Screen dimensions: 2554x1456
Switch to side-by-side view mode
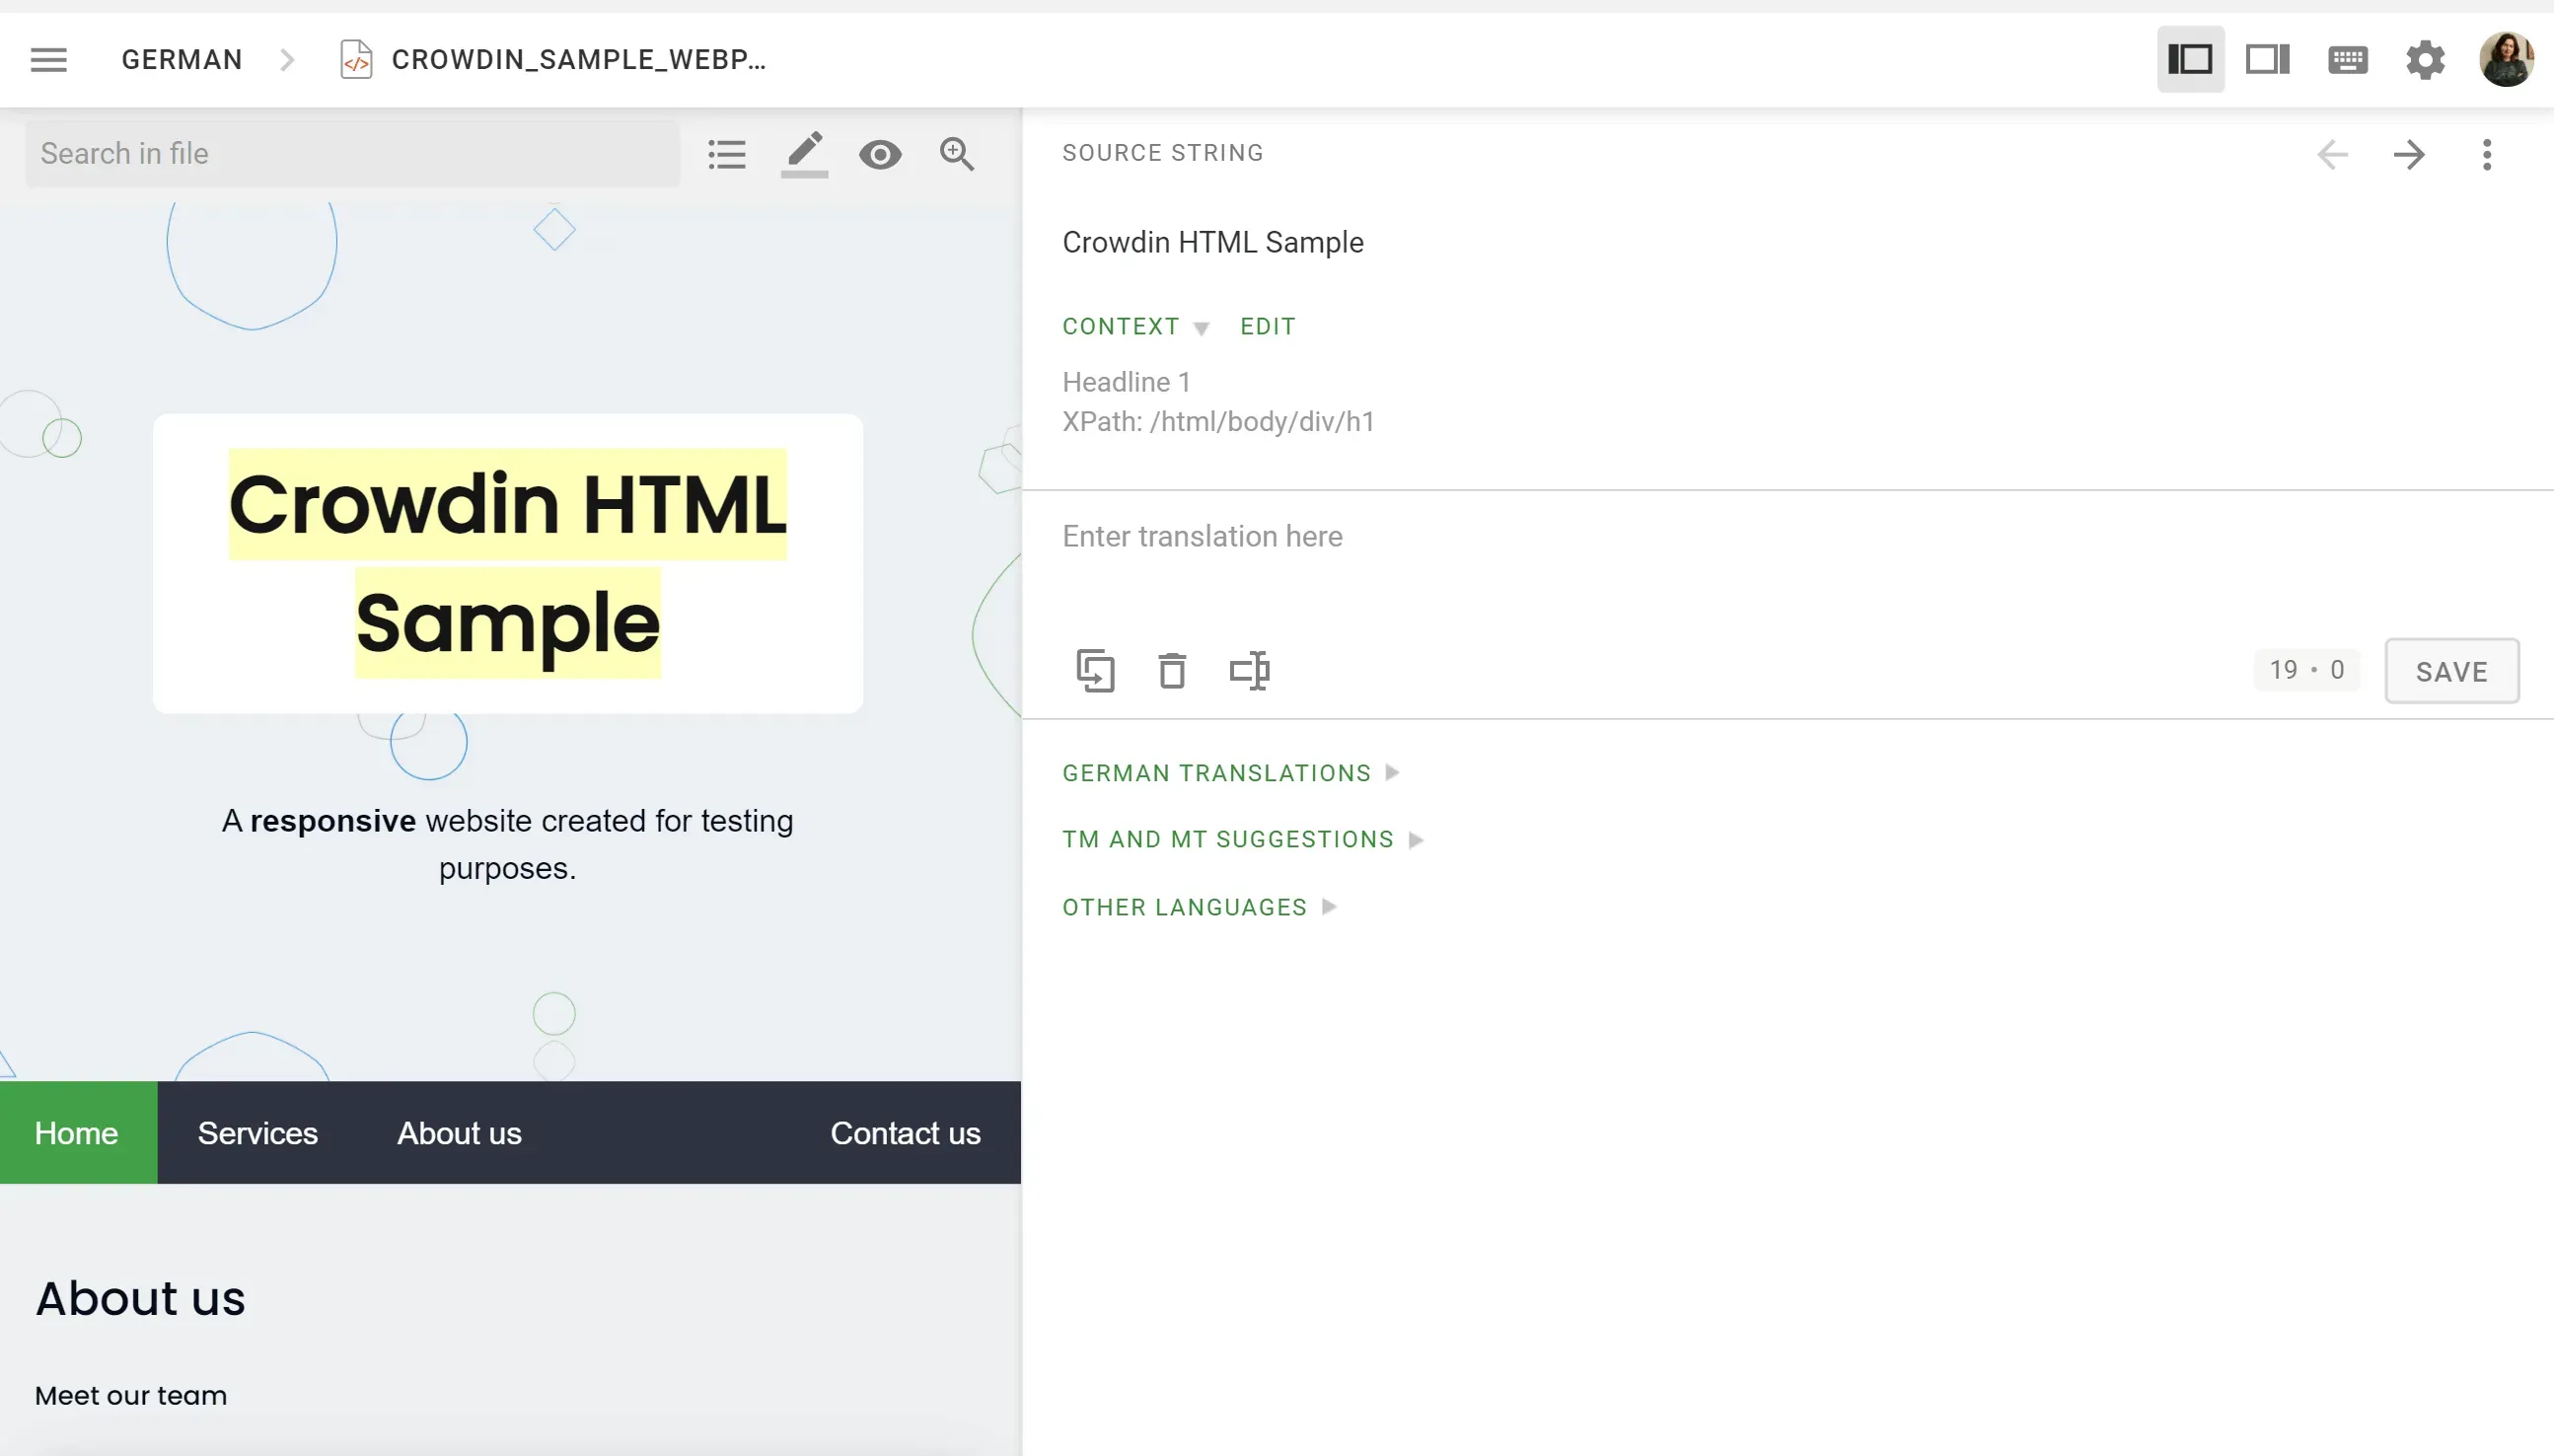coord(2267,59)
